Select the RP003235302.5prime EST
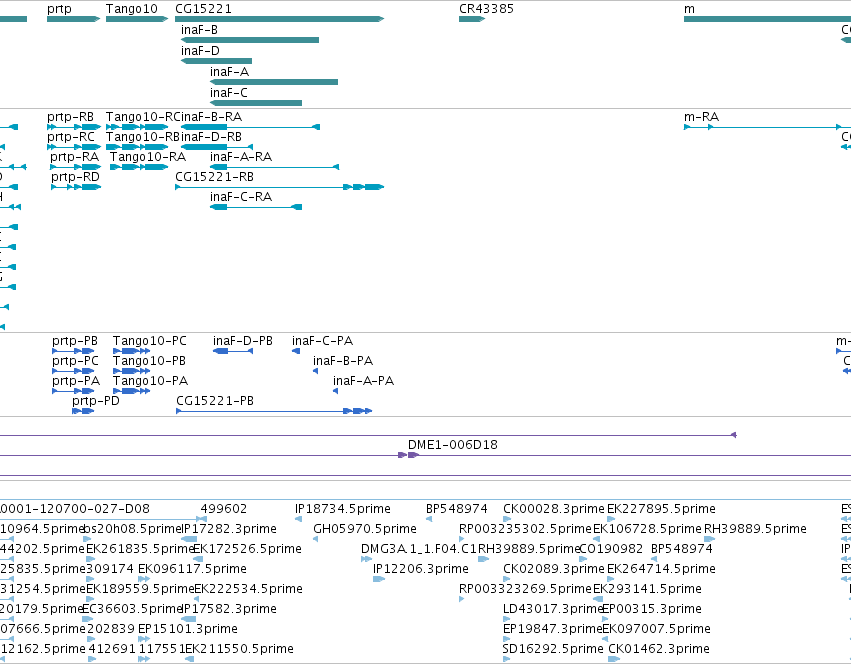 [x=525, y=529]
